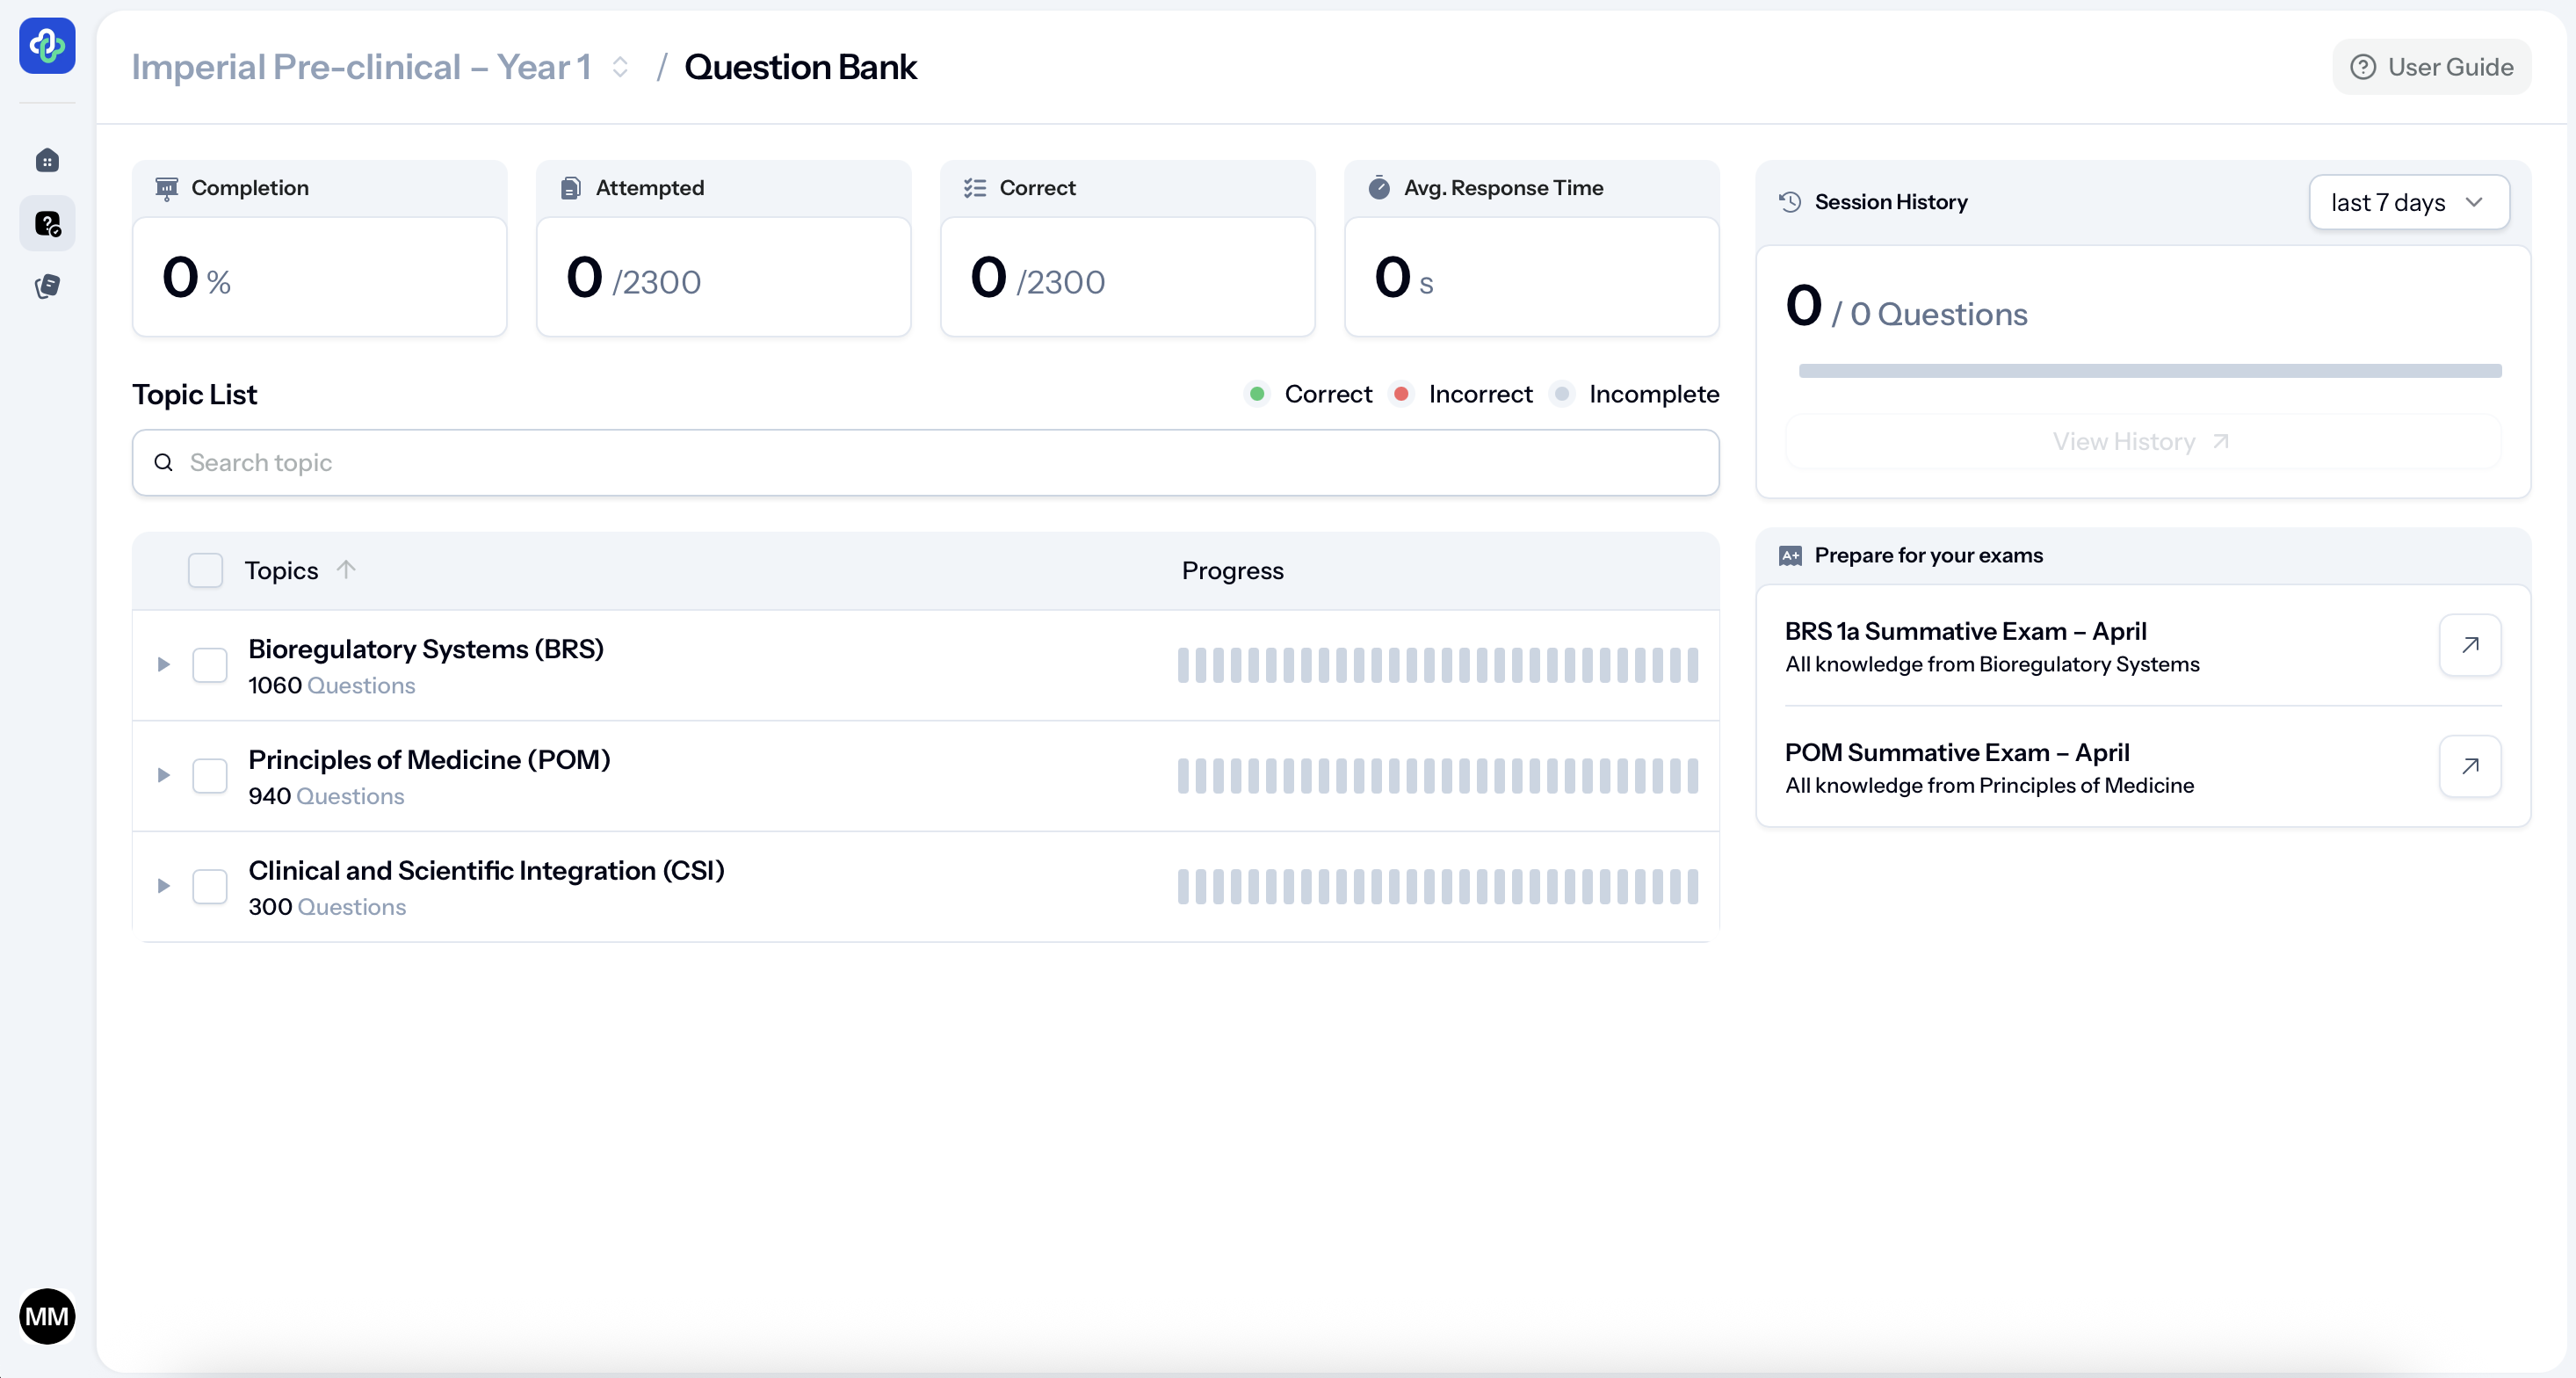The image size is (2576, 1378).
Task: Expand Clinical and Scientific Integration row
Action: tap(164, 886)
